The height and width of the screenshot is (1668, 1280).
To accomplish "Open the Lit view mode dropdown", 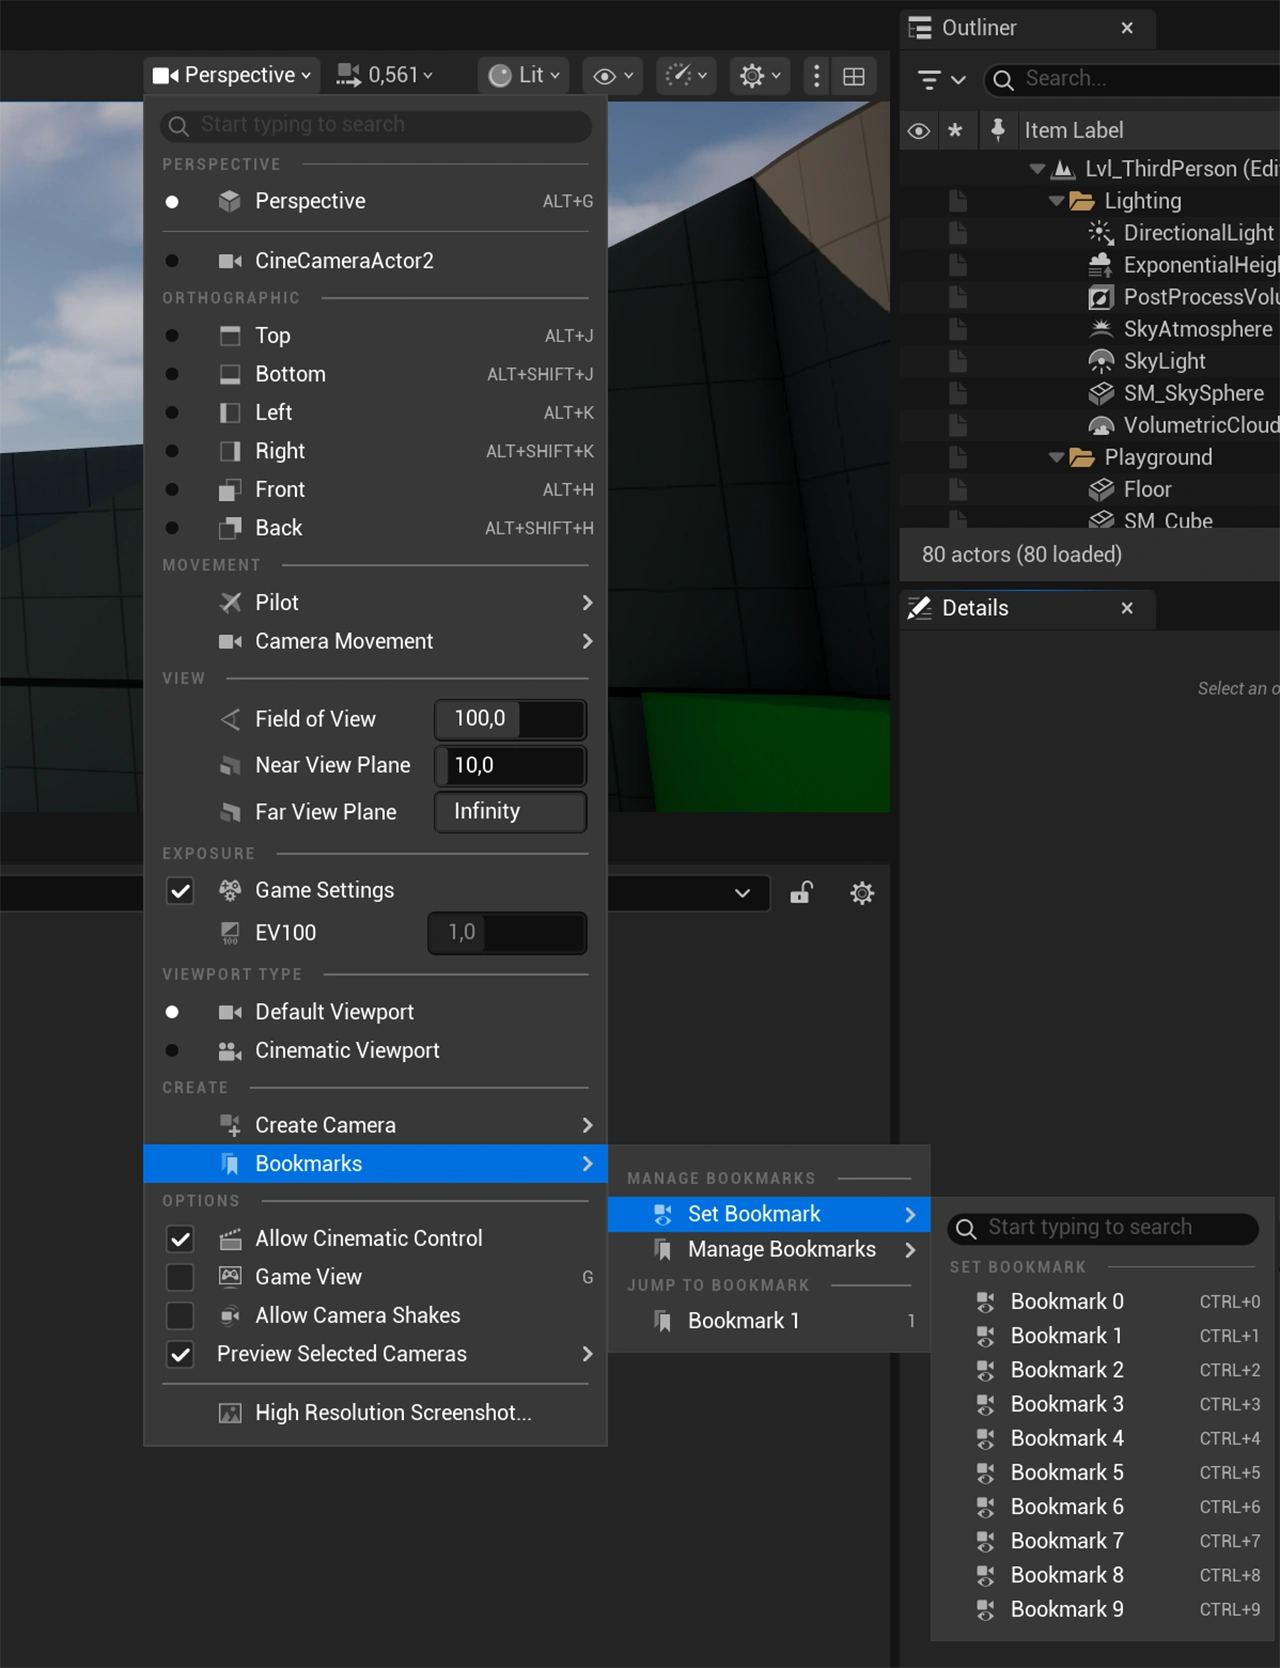I will [x=524, y=75].
